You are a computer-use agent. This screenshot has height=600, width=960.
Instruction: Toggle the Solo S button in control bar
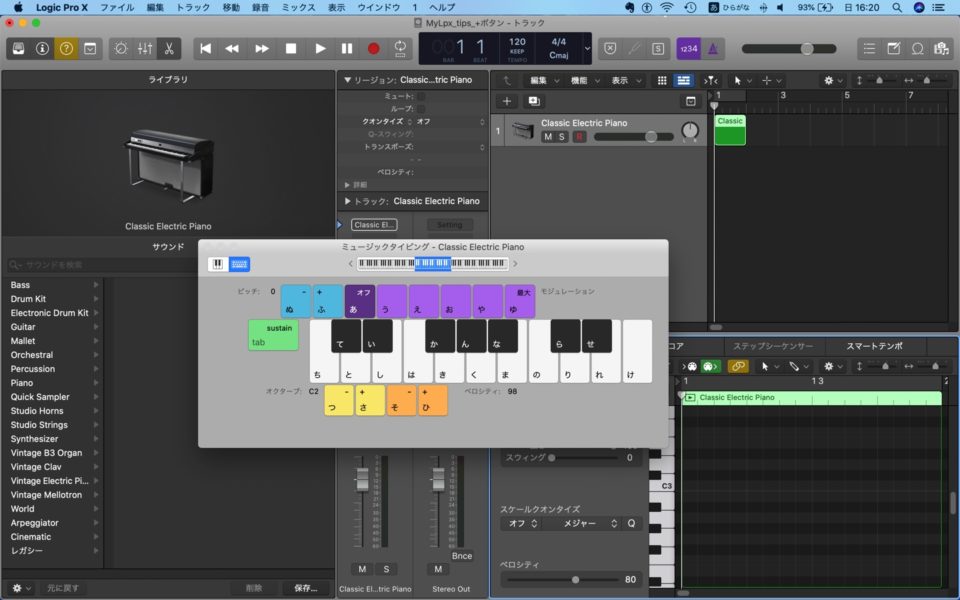[x=658, y=48]
